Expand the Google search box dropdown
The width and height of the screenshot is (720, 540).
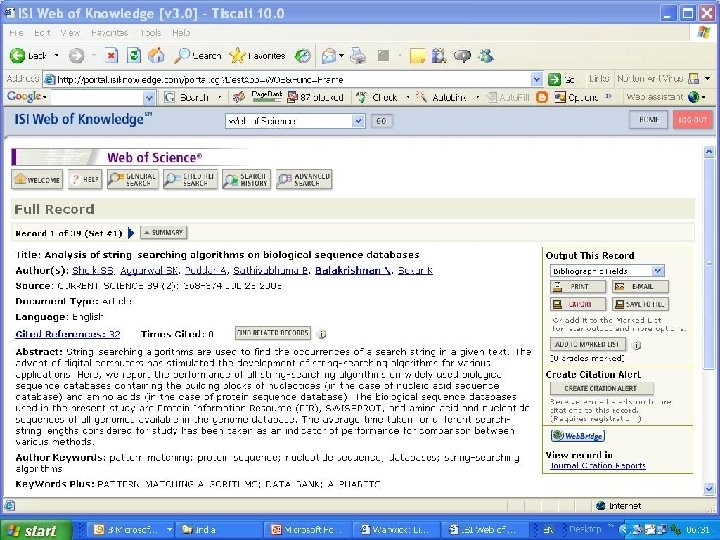coord(149,97)
